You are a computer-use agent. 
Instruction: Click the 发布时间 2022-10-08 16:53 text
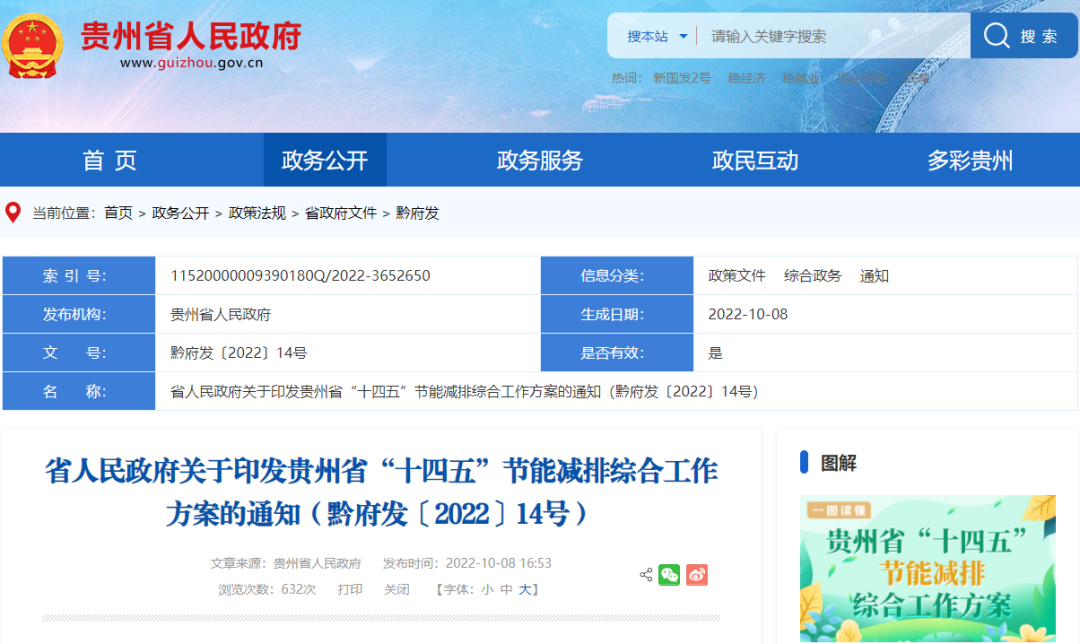pyautogui.click(x=467, y=563)
